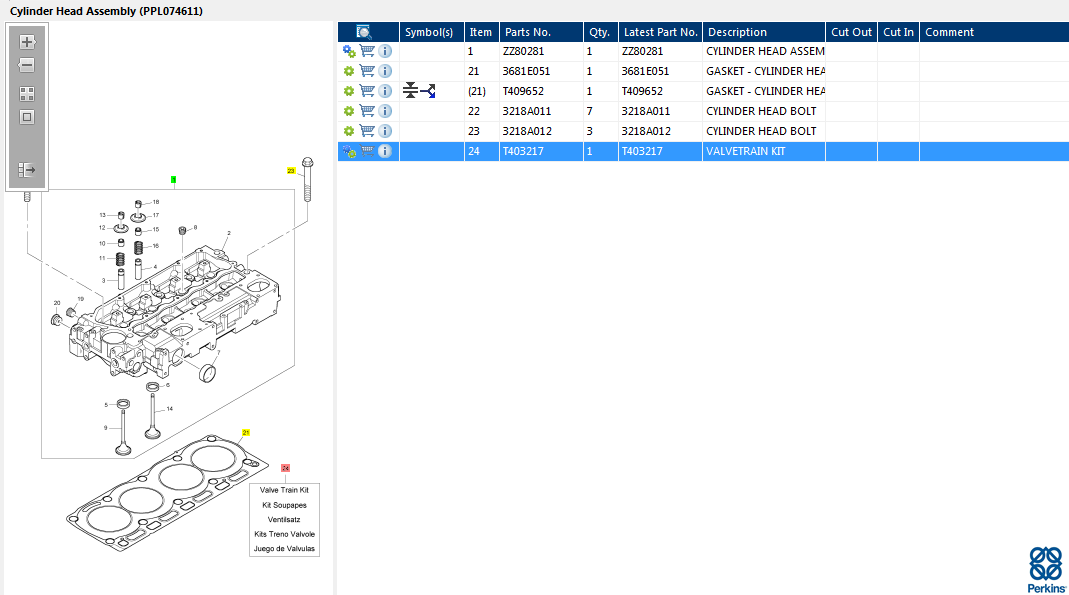
Task: Click the Cut In column header
Action: pos(899,32)
